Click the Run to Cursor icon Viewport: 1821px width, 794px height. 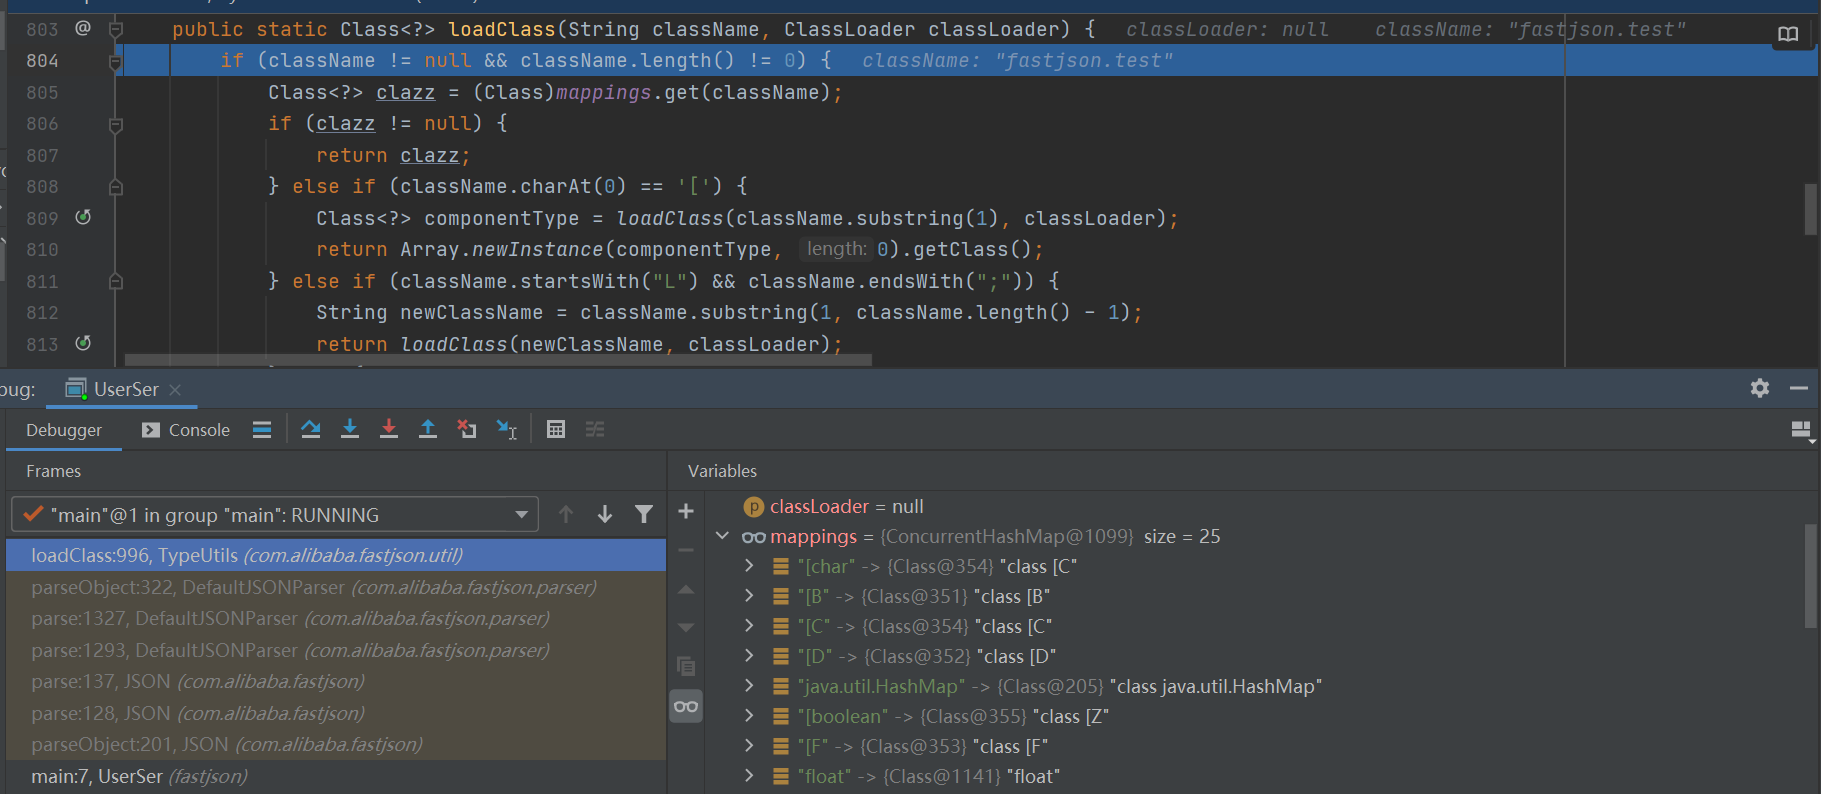[507, 429]
